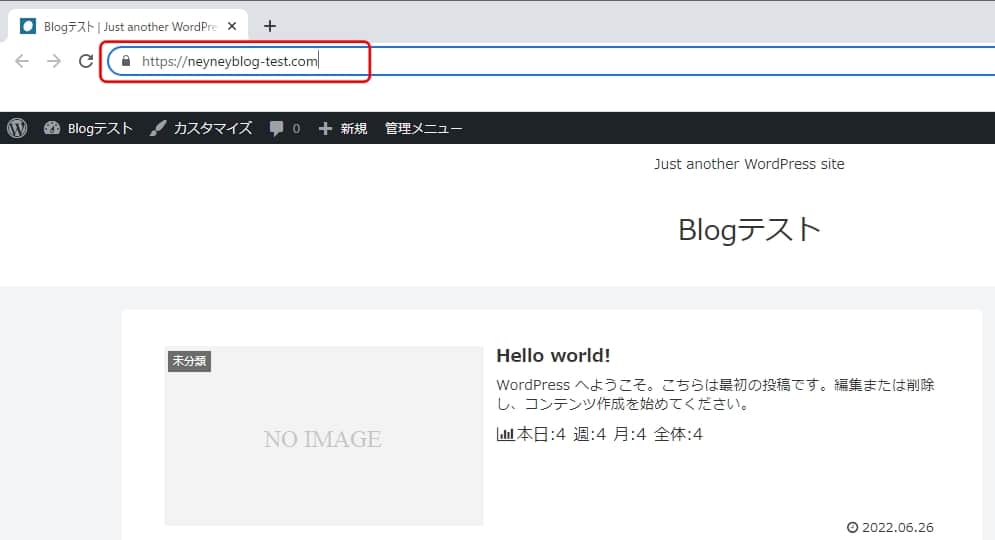Click the NO IMAGE post thumbnail

(324, 436)
